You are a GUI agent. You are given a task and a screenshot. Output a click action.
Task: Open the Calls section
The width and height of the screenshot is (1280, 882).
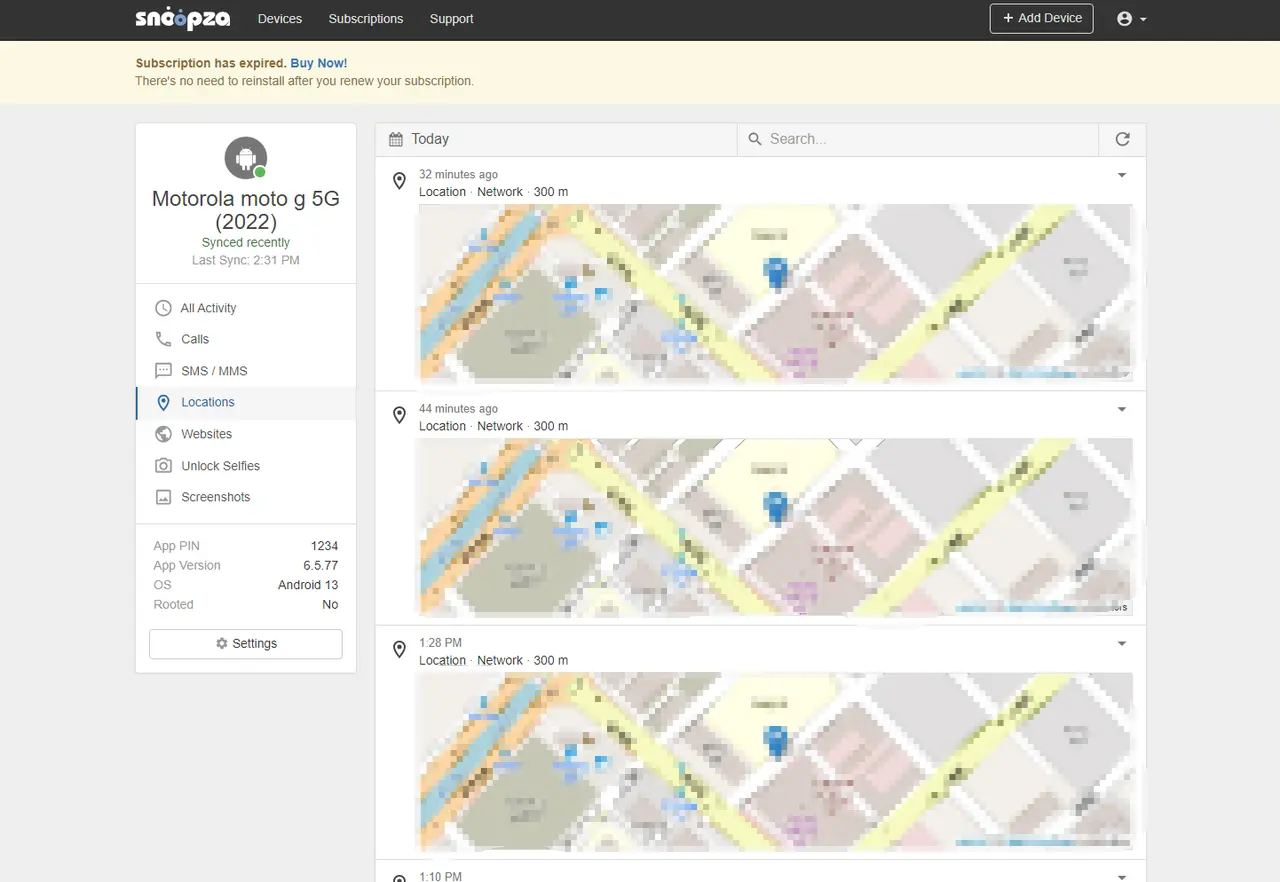(x=246, y=339)
